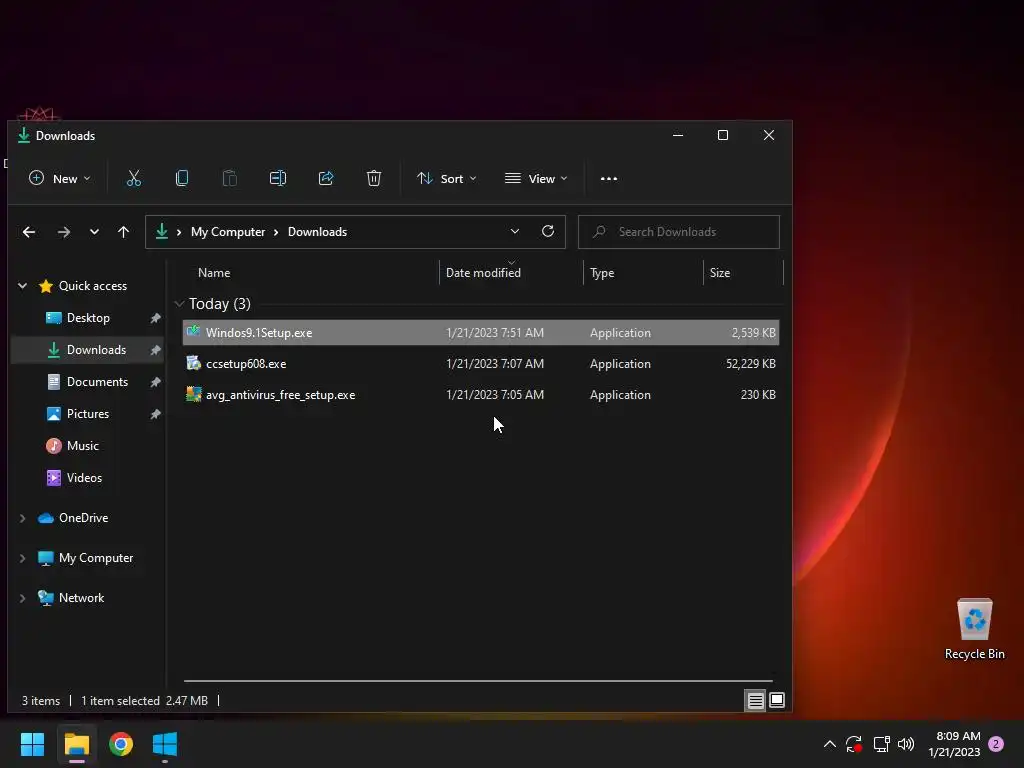Open Documents in the navigation pane
The height and width of the screenshot is (768, 1024).
(x=97, y=382)
